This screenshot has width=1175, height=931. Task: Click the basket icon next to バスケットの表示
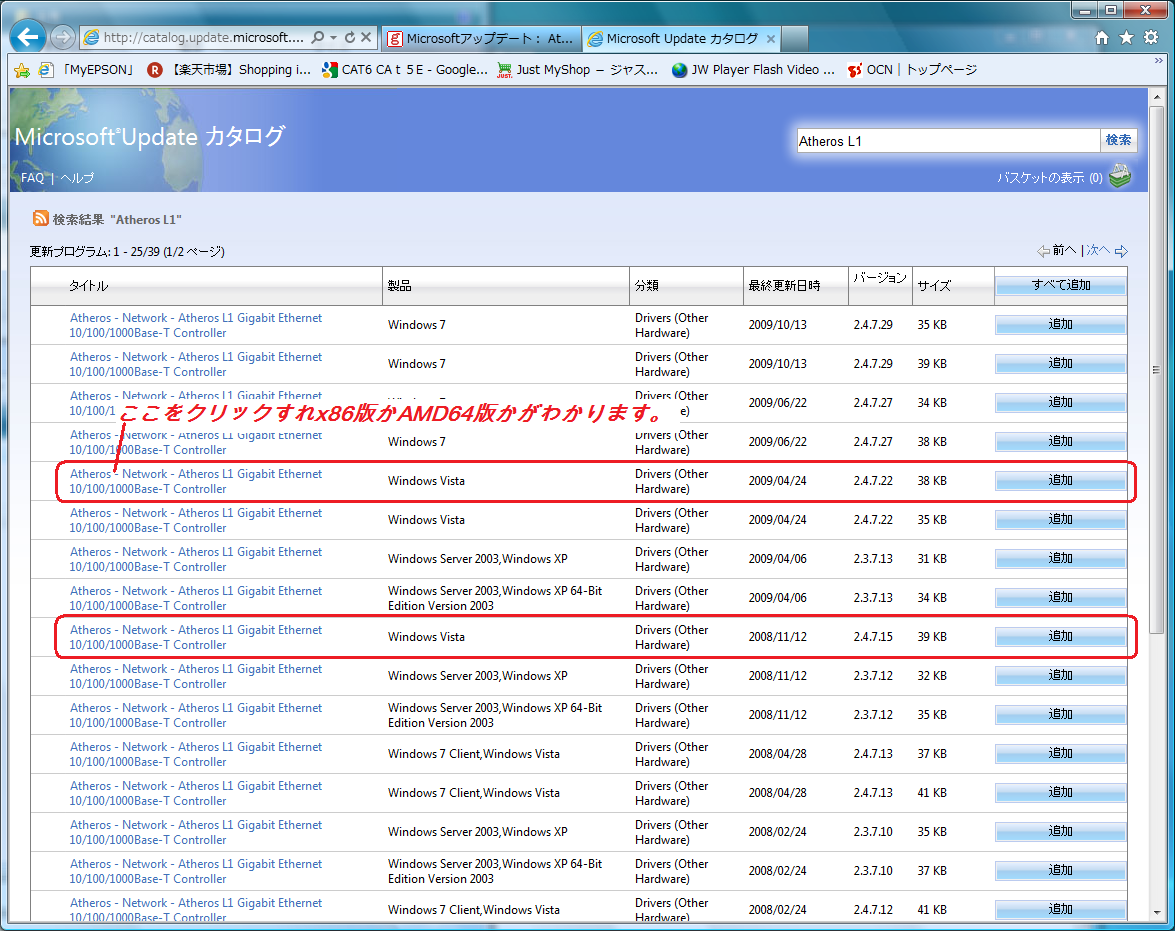click(x=1120, y=176)
